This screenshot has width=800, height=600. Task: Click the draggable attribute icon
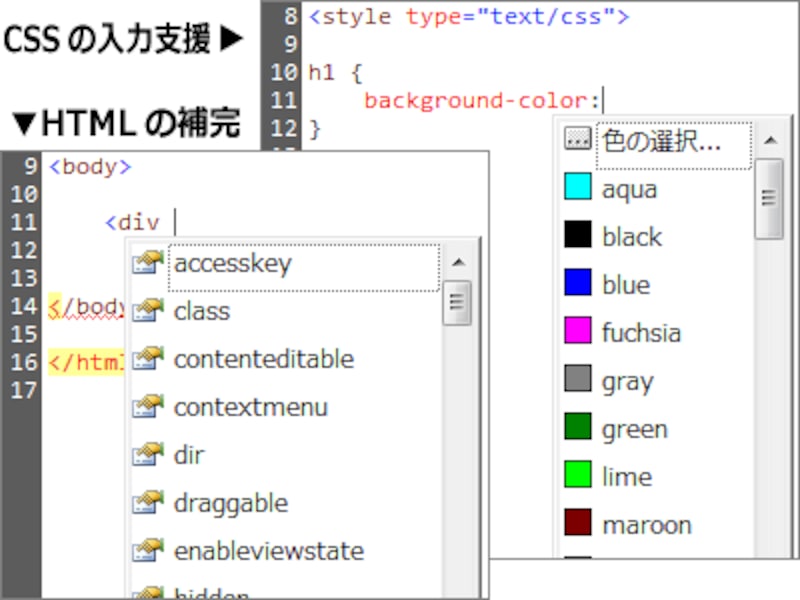148,503
